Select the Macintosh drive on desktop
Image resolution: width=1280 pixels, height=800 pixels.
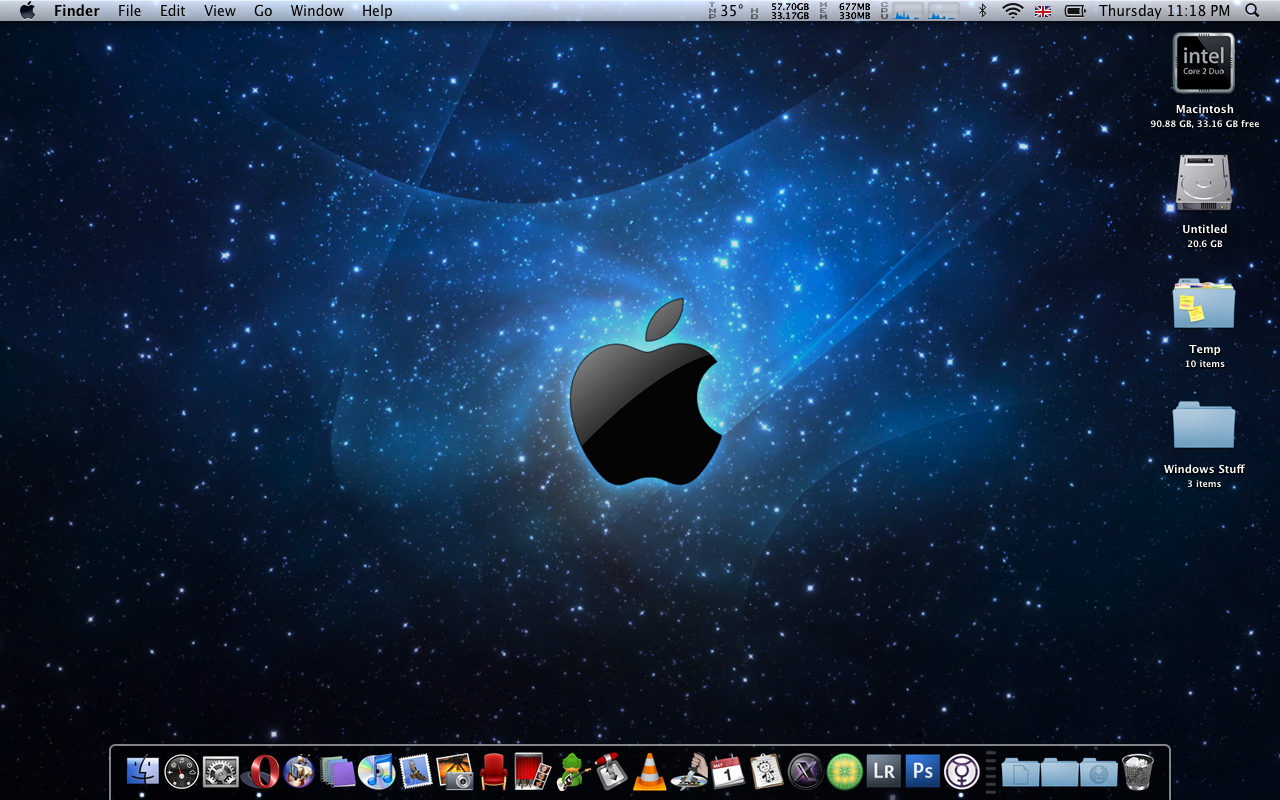(1204, 63)
